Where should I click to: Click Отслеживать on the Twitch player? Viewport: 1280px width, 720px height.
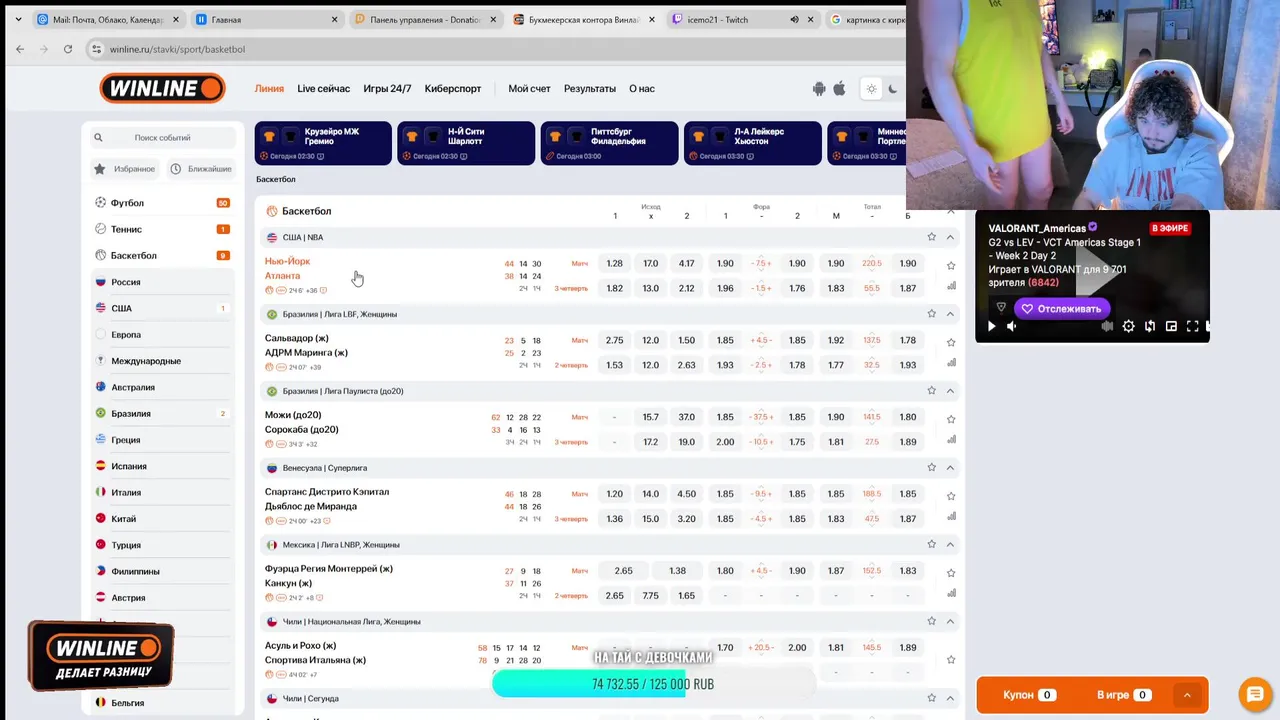click(1062, 309)
